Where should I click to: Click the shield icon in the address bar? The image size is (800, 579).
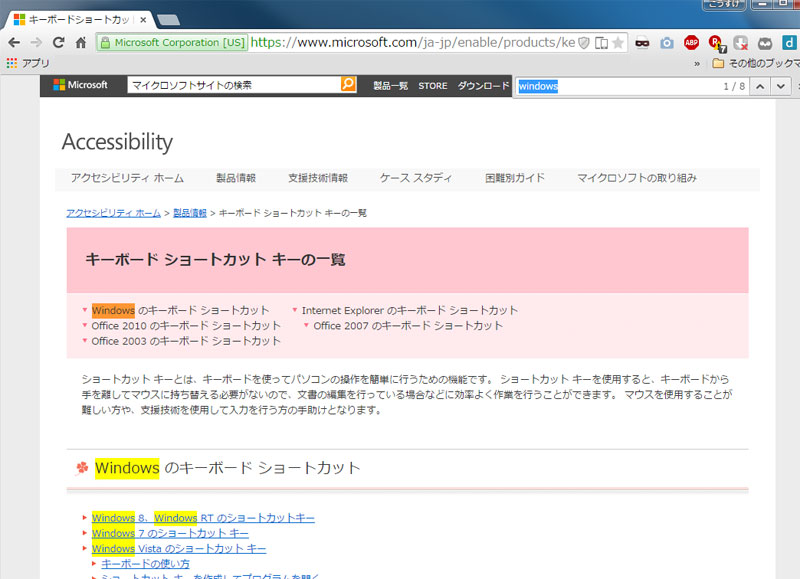[584, 42]
